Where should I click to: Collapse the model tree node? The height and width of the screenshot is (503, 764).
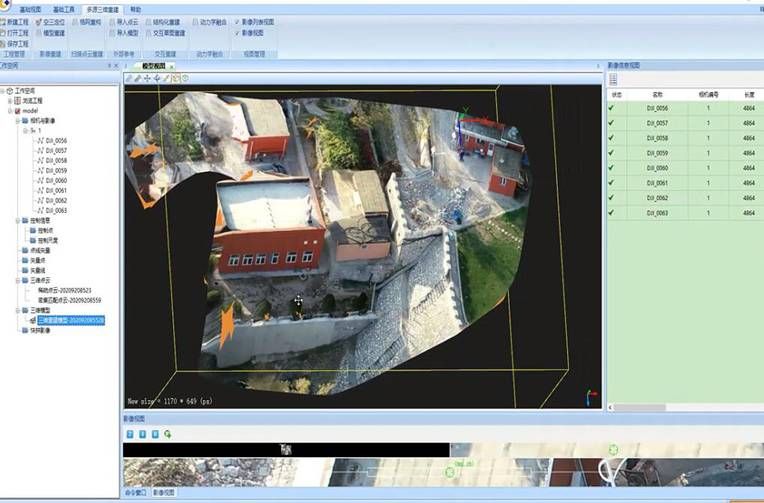[x=10, y=111]
